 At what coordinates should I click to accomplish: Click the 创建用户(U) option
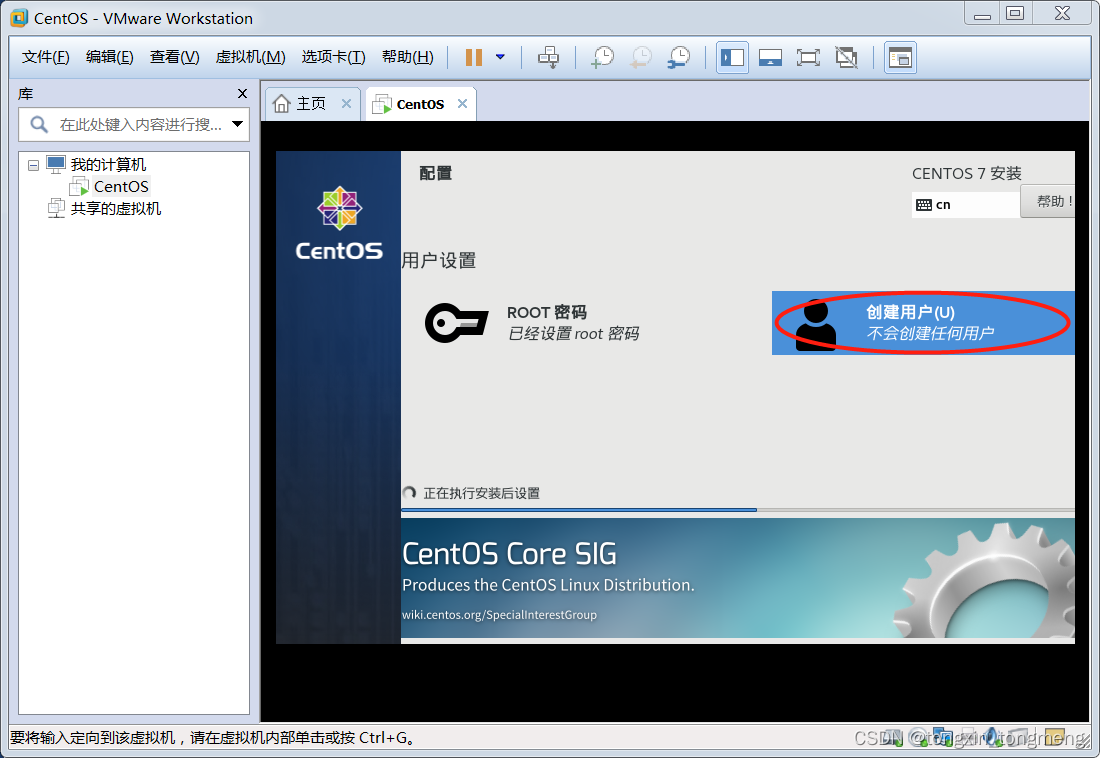(x=923, y=323)
